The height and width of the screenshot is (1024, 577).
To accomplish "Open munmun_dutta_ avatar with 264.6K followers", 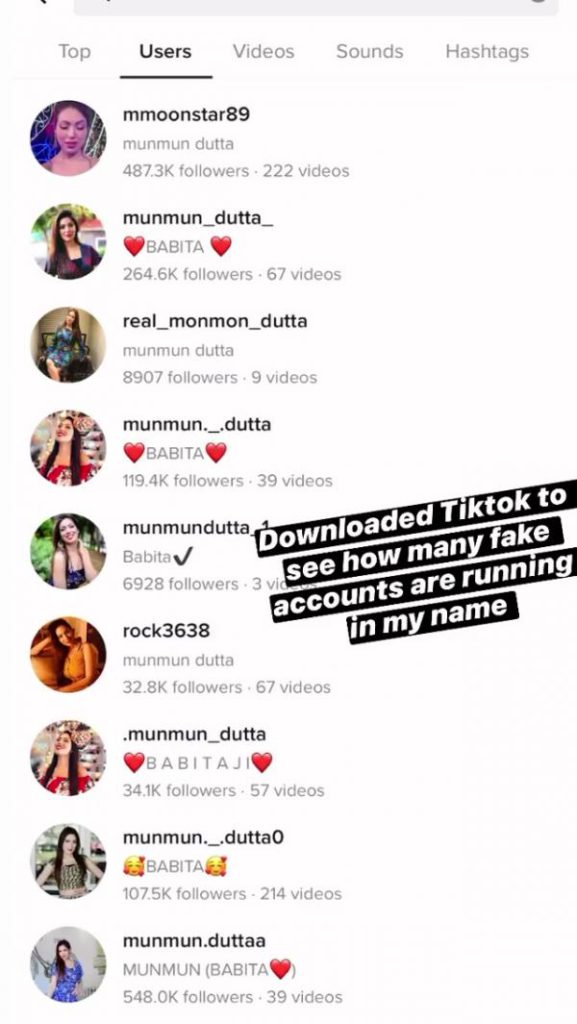I will (68, 241).
